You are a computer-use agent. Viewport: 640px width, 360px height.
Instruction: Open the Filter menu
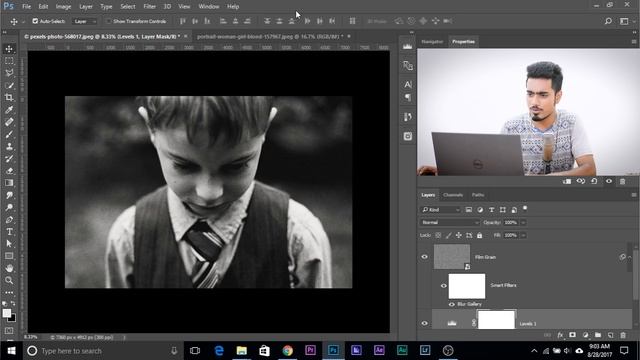point(149,7)
